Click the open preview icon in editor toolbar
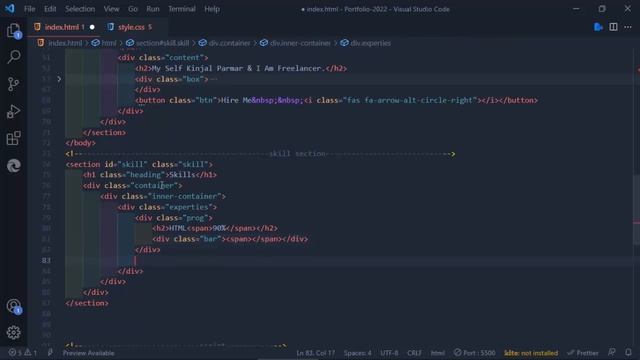 pos(598,27)
